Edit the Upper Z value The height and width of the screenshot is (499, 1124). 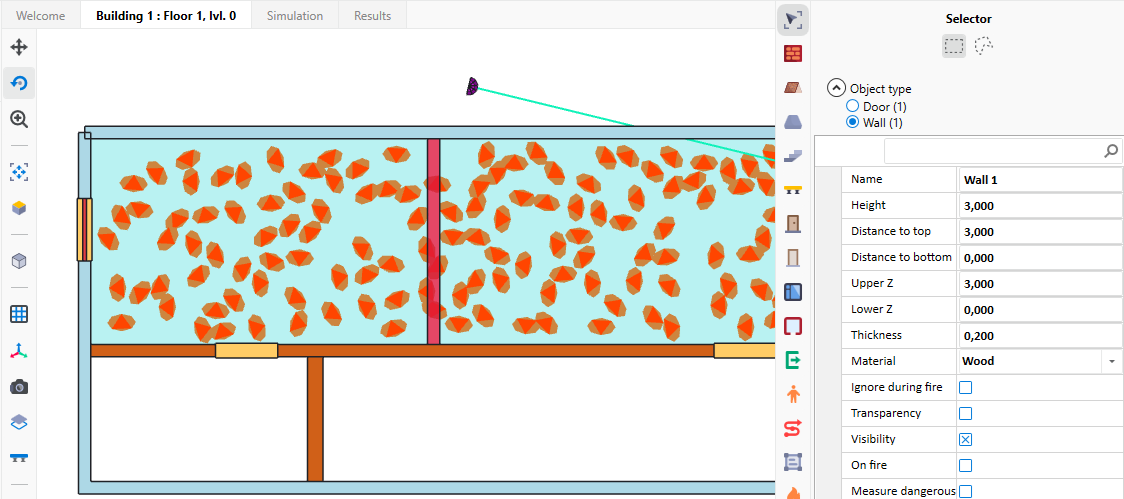tap(1040, 284)
